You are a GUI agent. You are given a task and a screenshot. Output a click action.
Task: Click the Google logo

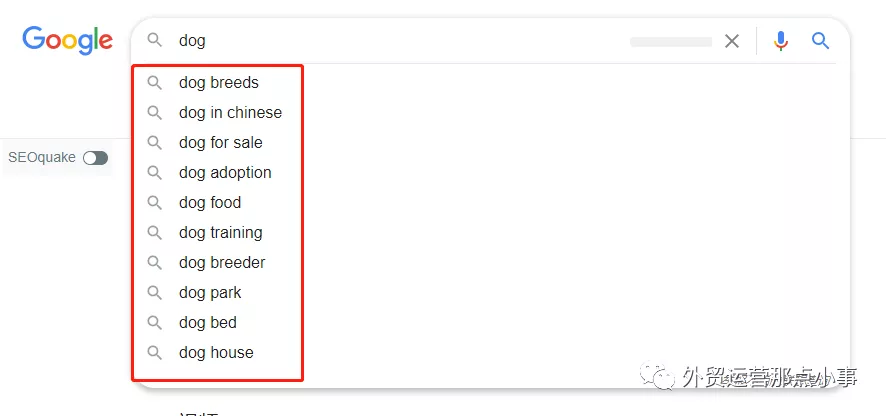[x=67, y=40]
